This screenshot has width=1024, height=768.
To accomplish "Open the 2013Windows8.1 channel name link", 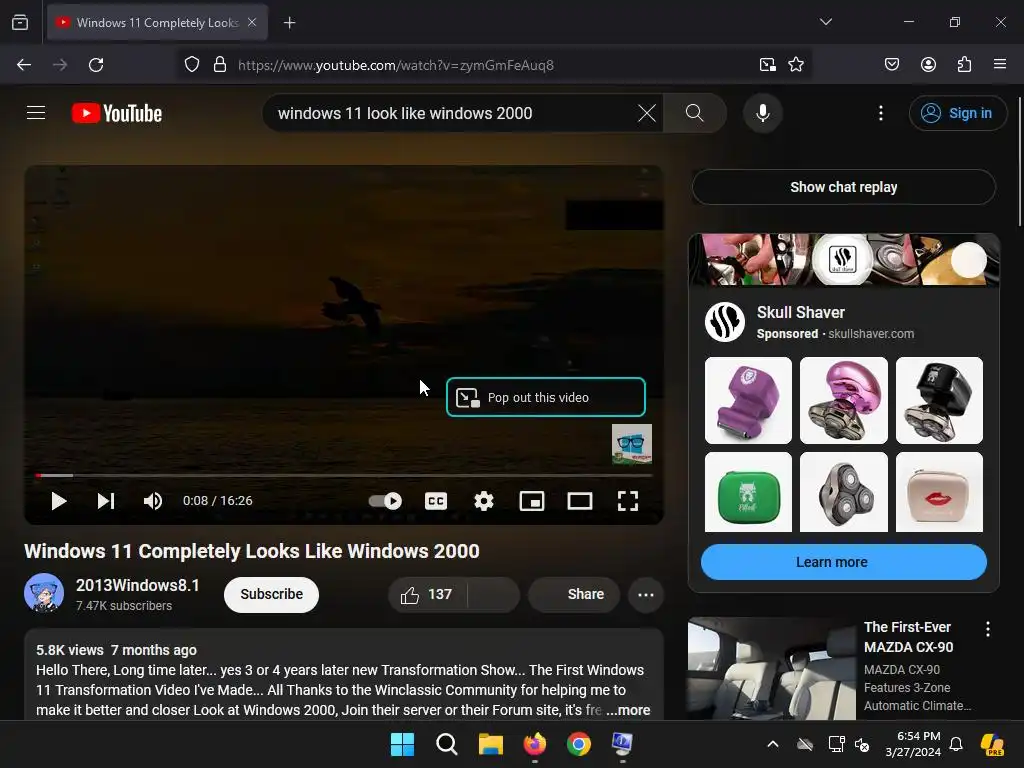I will (x=138, y=585).
